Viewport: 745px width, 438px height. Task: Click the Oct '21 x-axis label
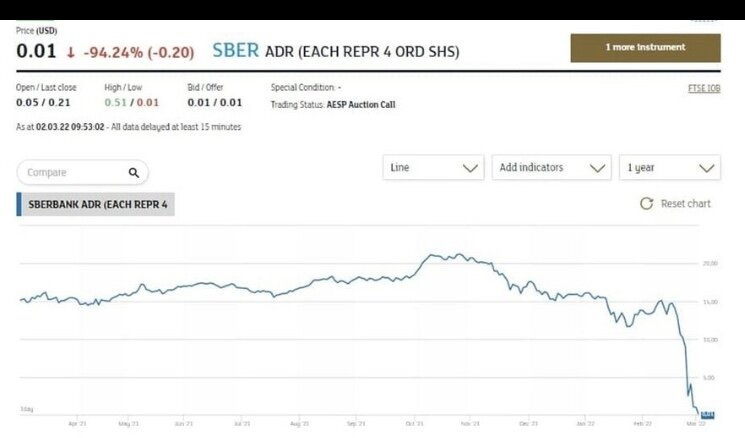point(414,423)
